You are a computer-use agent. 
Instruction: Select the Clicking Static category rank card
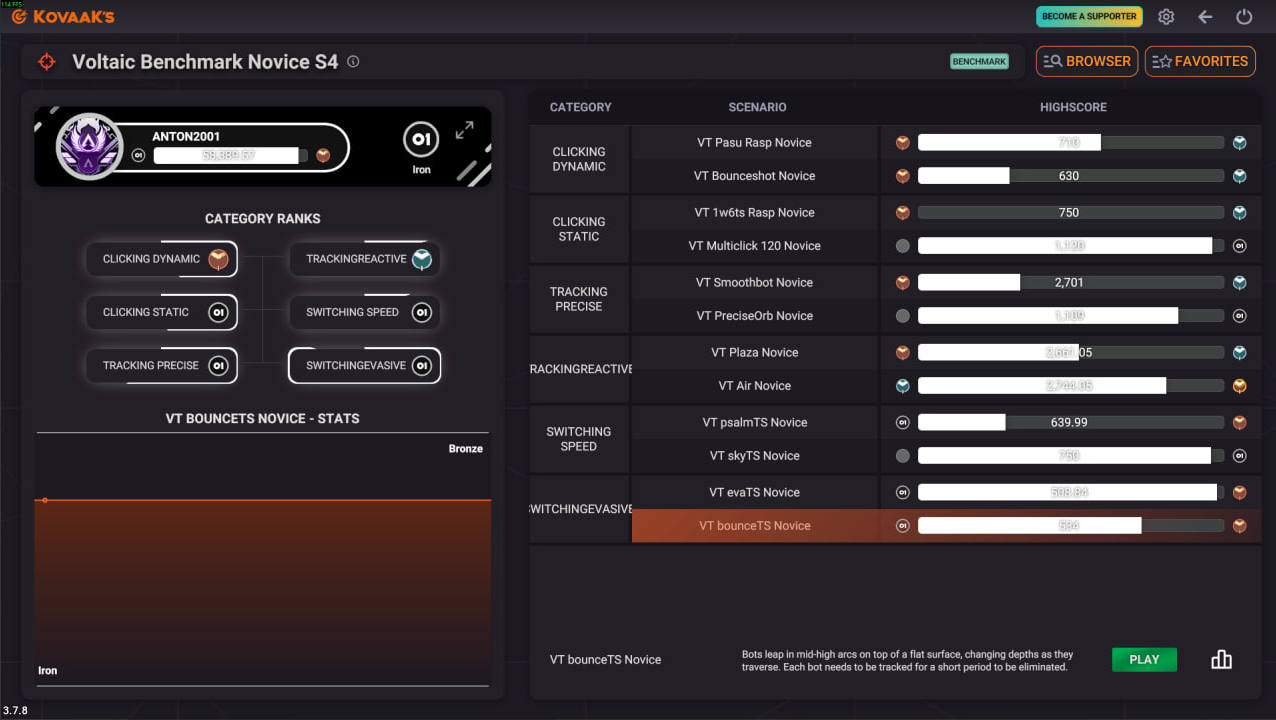162,312
